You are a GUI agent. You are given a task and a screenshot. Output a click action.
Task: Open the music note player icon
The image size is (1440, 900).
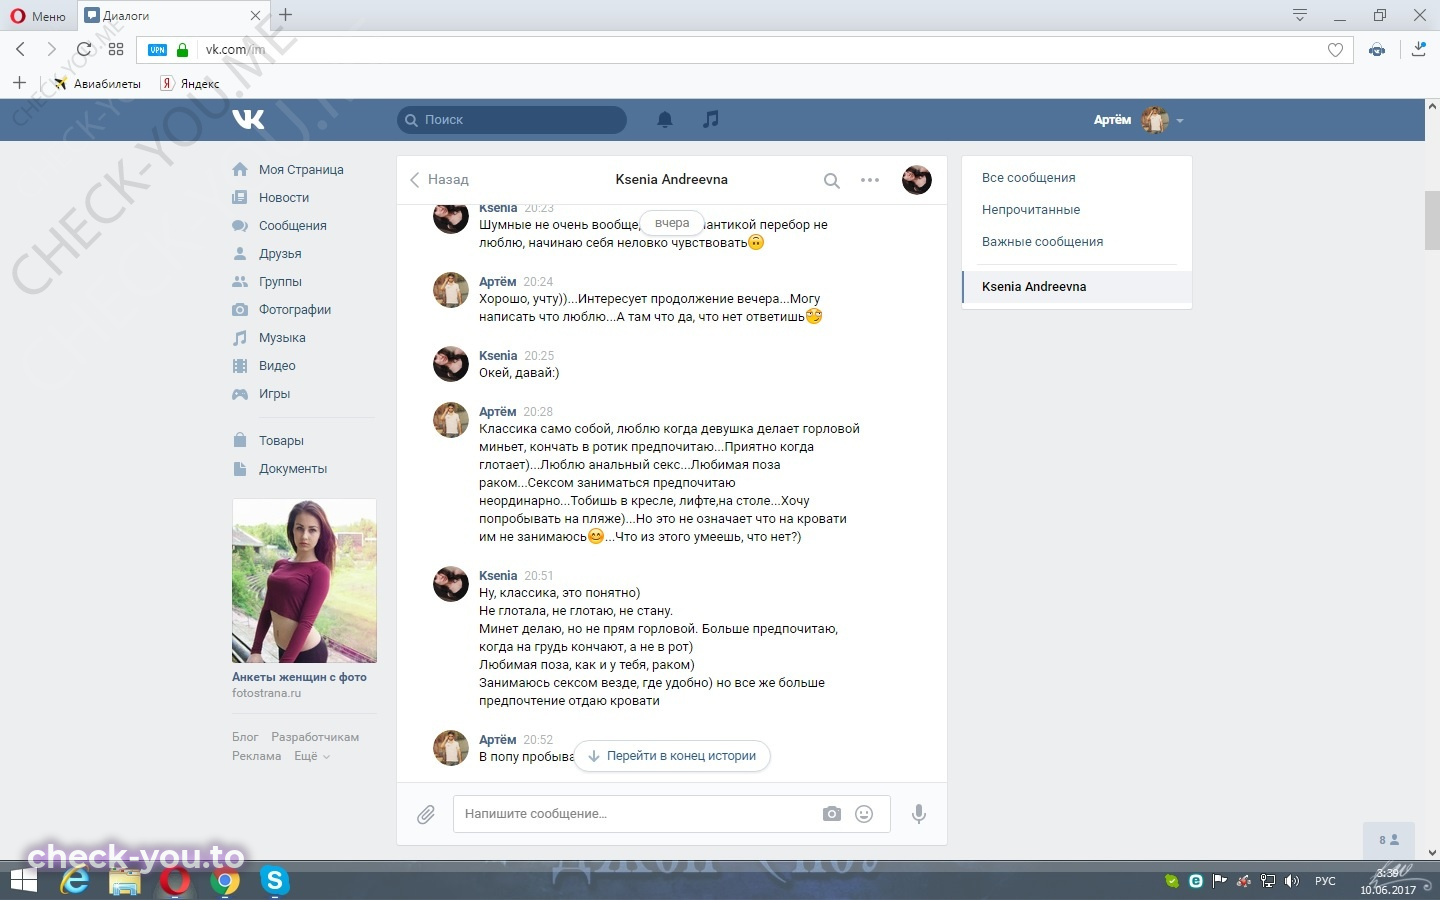pyautogui.click(x=710, y=119)
